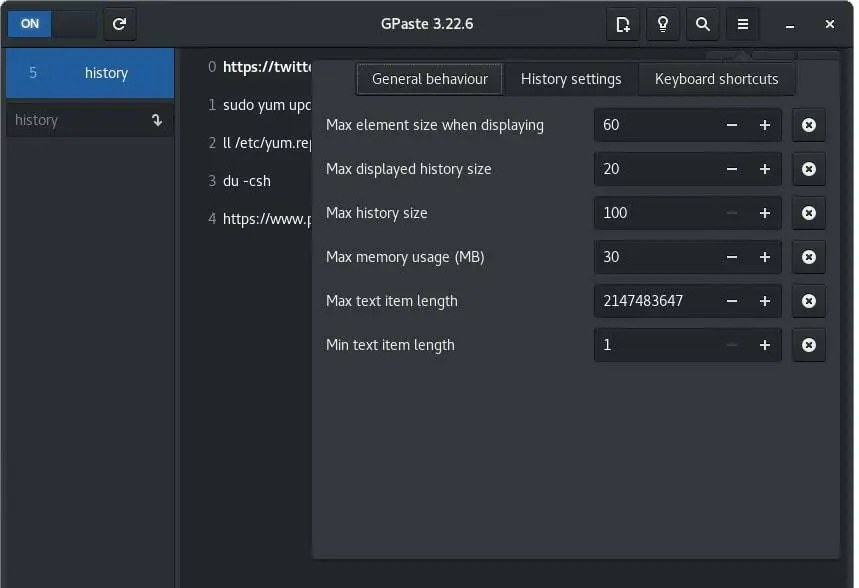This screenshot has width=859, height=588.
Task: Click the lightbulb icon in header
Action: pos(663,24)
